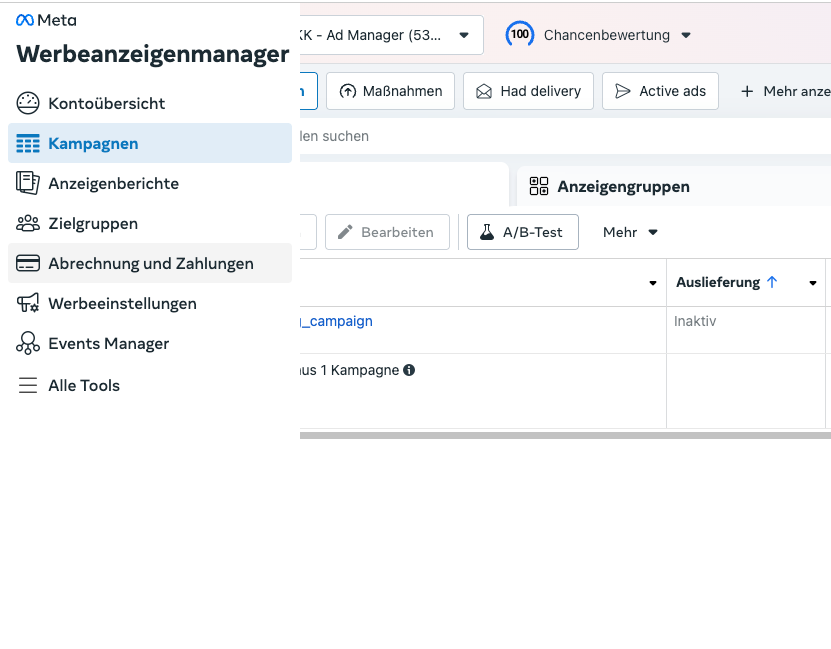Apply the Had delivery filter
The width and height of the screenshot is (831, 649).
coord(528,91)
